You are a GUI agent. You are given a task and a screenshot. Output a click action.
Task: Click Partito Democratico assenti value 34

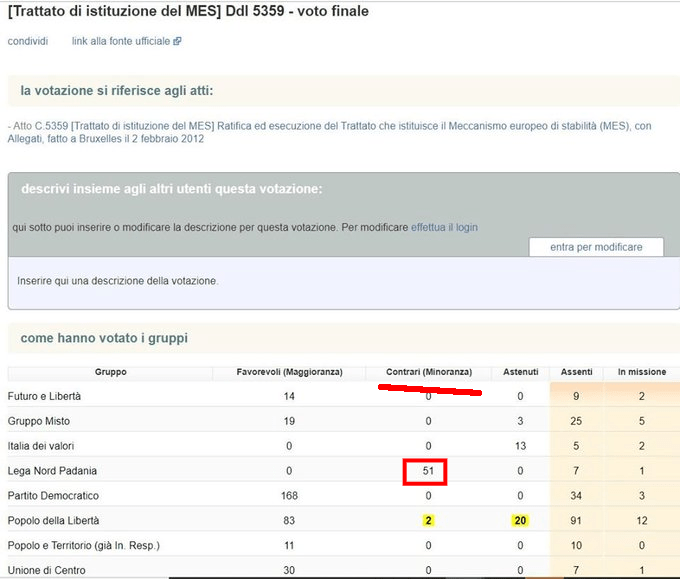click(x=576, y=495)
